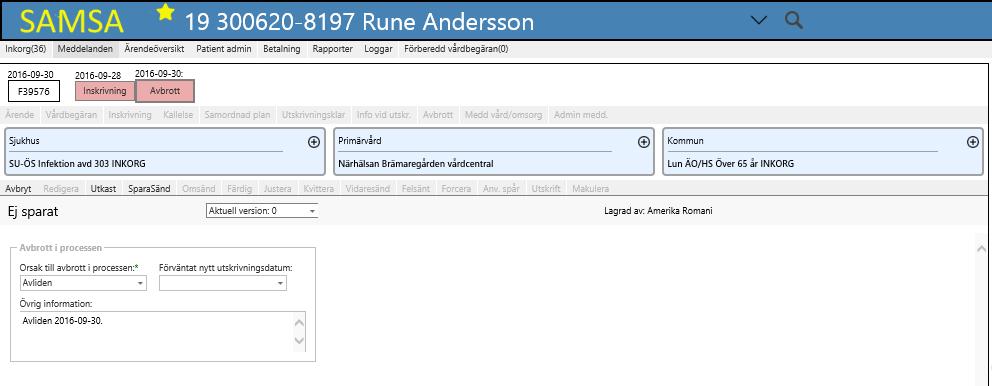Select the Vårdbegäran tab

(71, 115)
